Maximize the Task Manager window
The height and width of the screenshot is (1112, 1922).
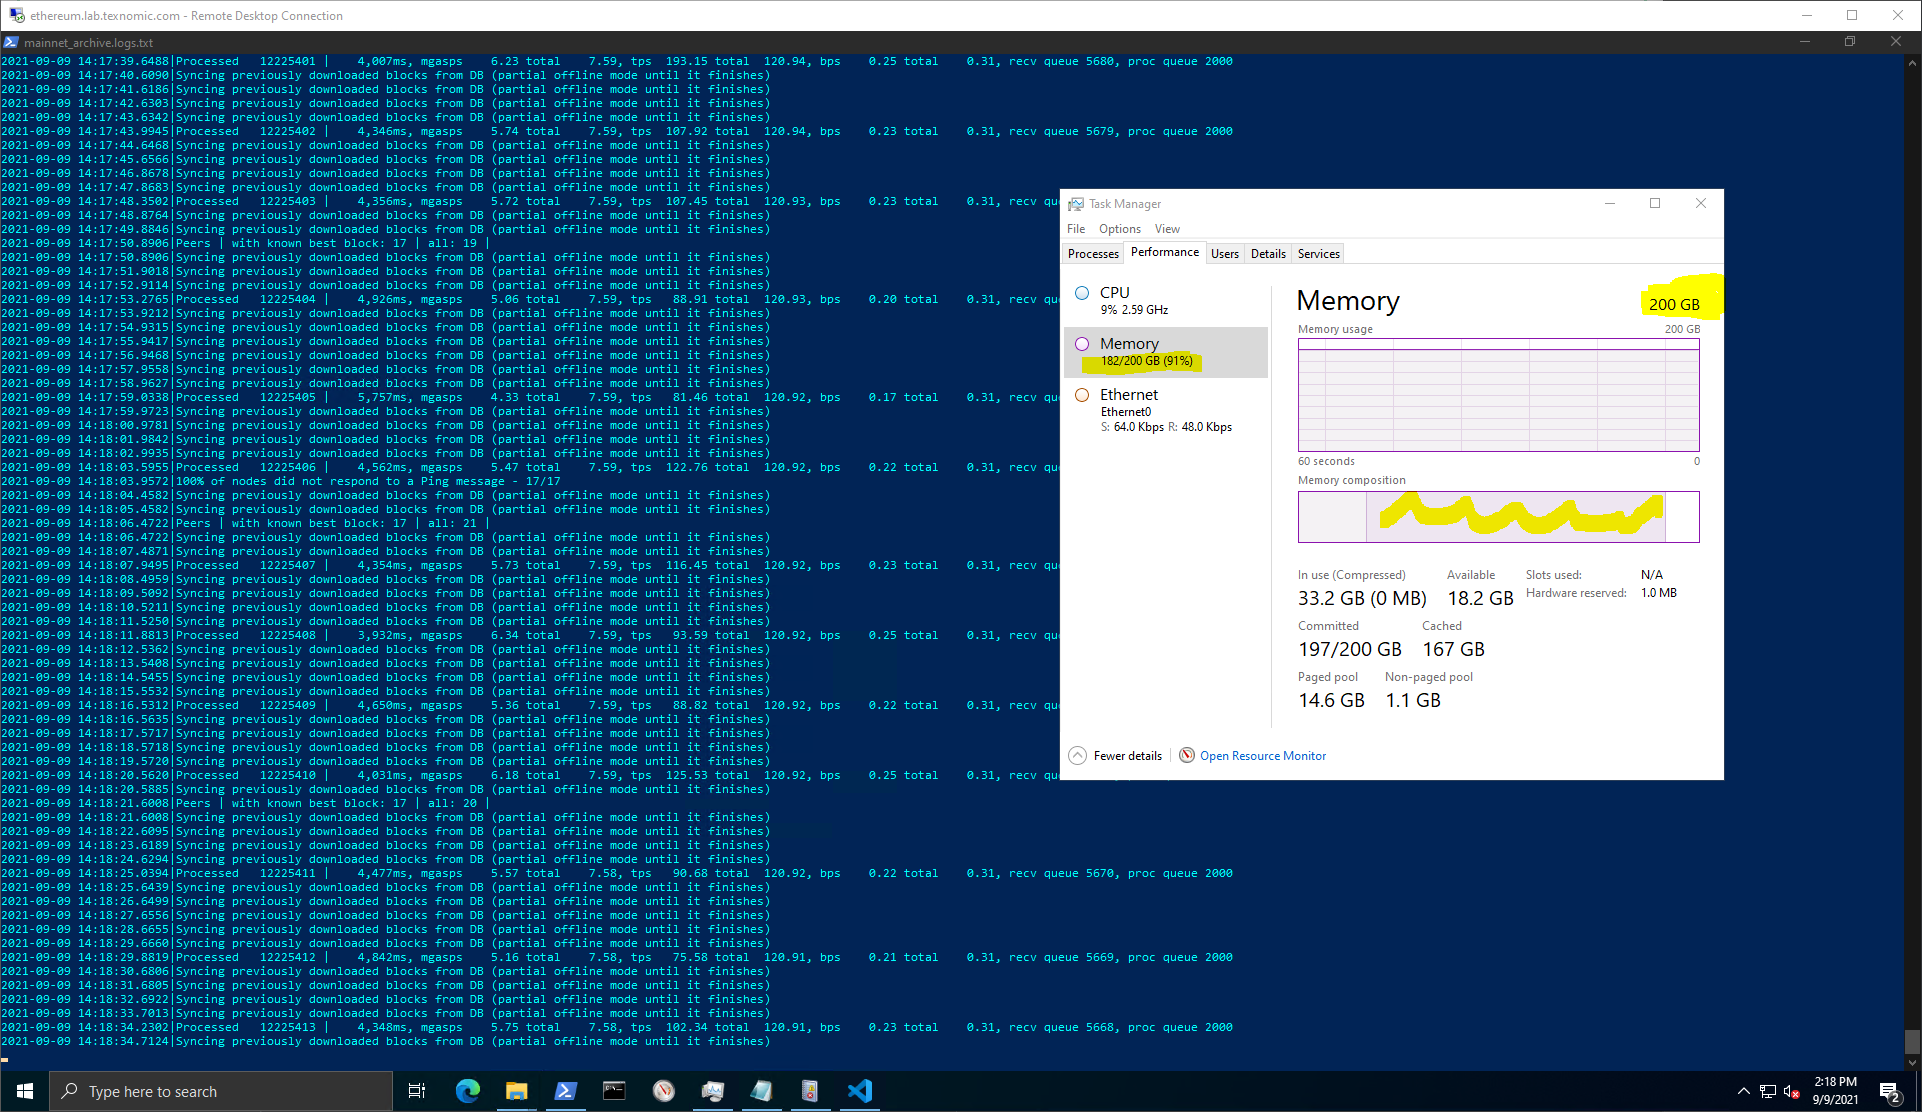click(1655, 203)
